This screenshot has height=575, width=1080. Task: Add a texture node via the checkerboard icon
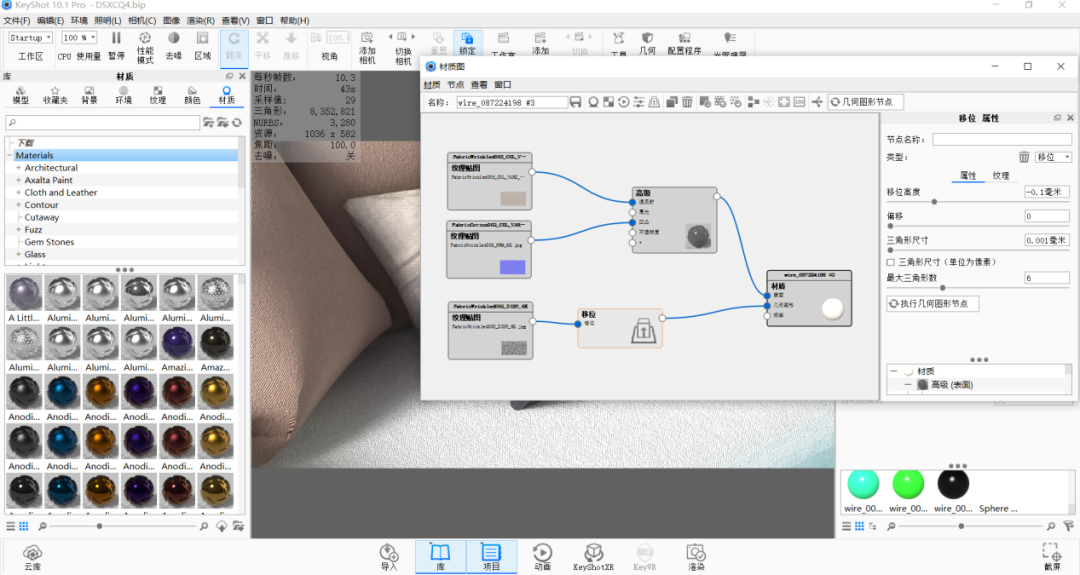(608, 102)
